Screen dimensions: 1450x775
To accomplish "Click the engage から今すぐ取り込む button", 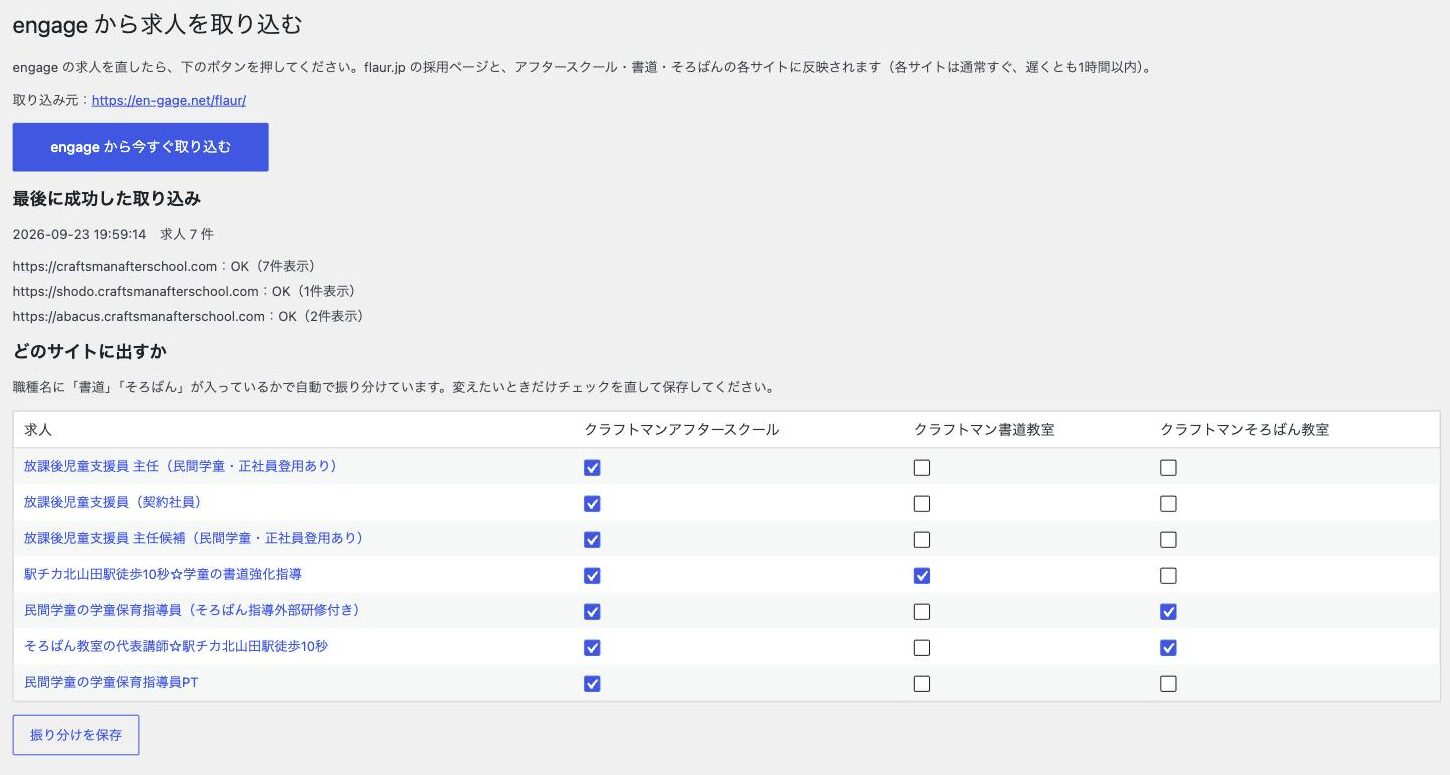I will point(140,147).
